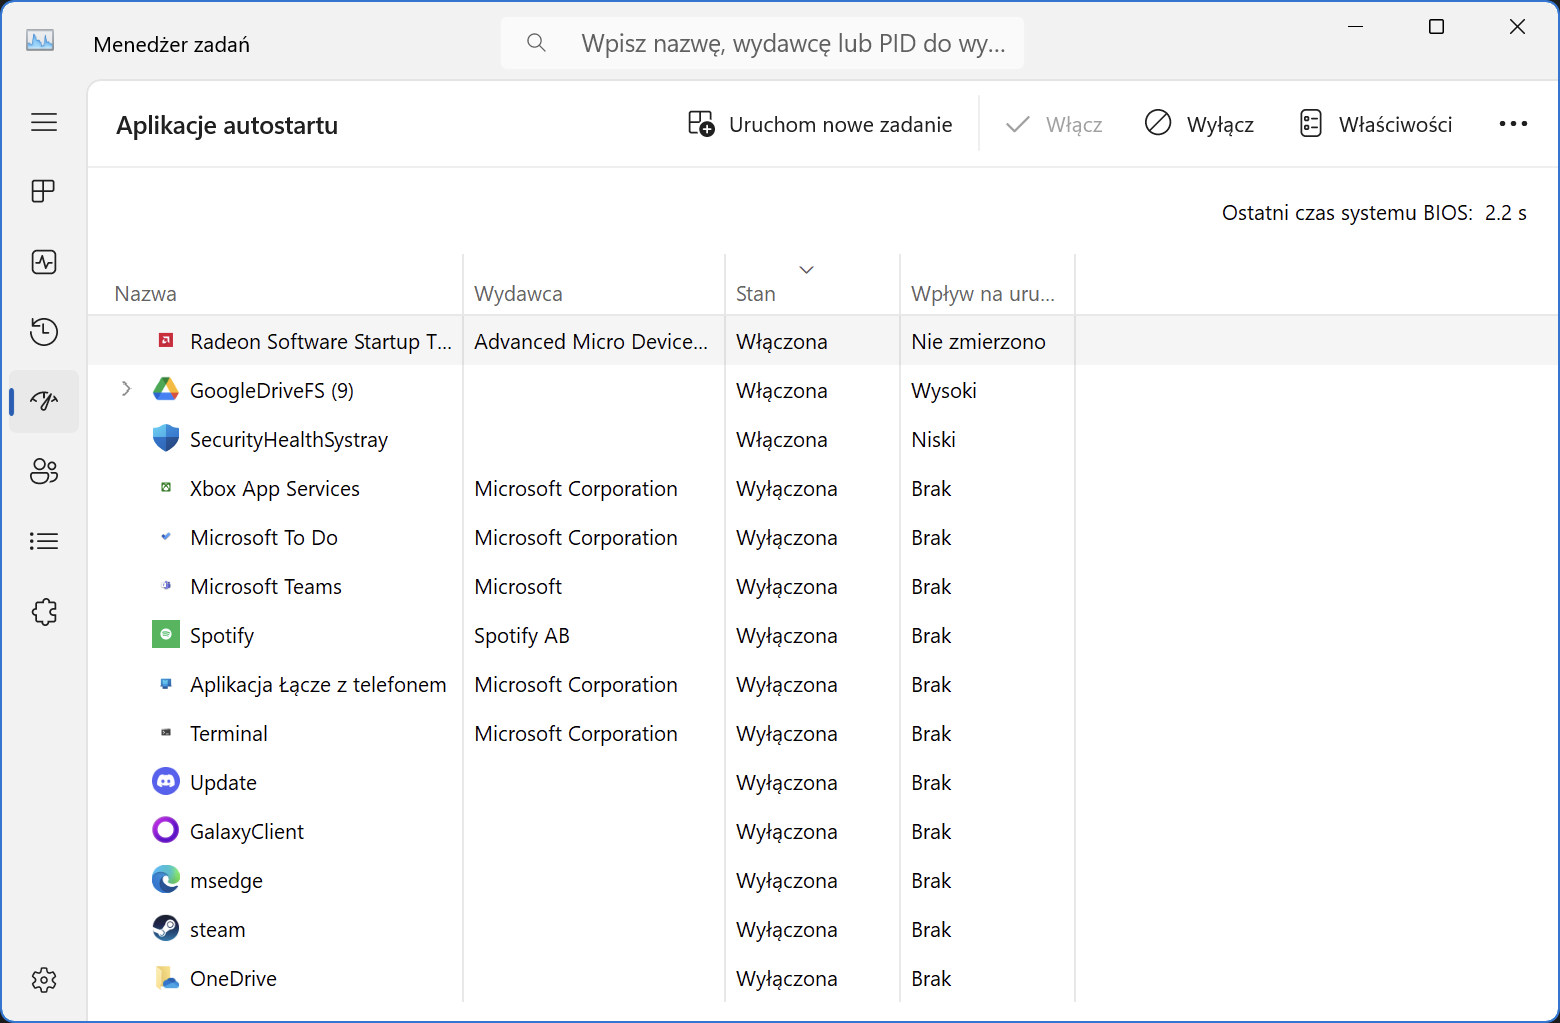Click the Task Manager app icon in title bar
Viewport: 1560px width, 1023px height.
[40, 41]
